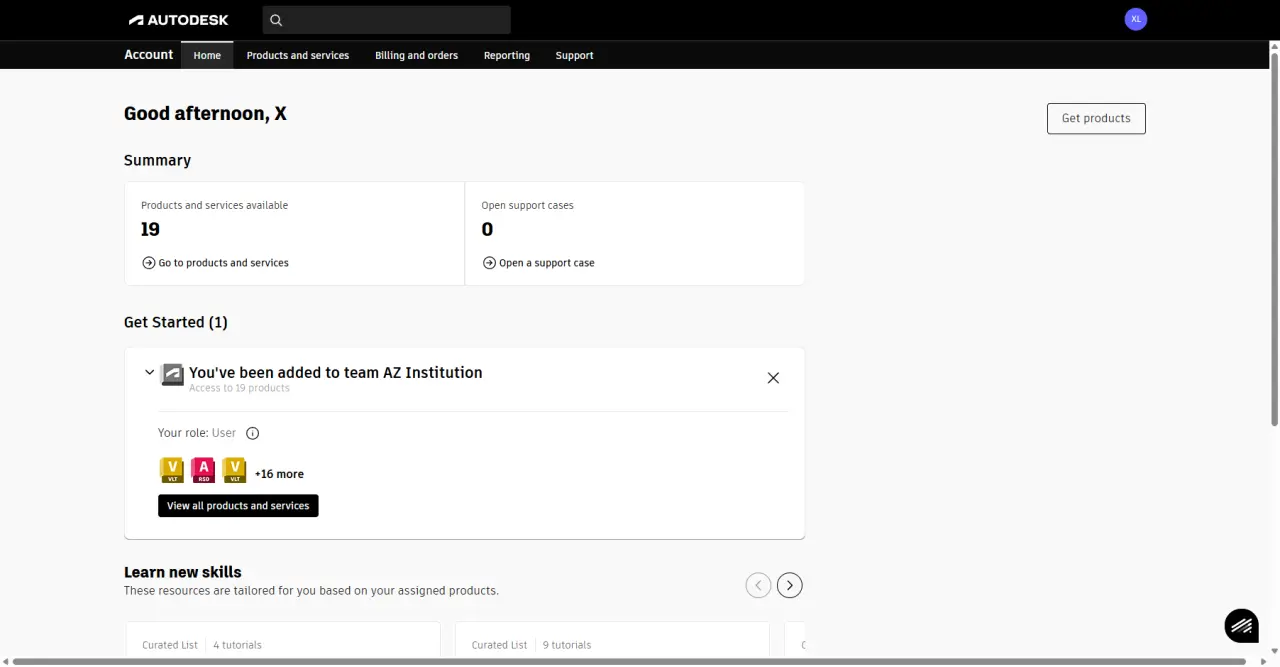The height and width of the screenshot is (667, 1280).
Task: Click the Good afternoon, X greeting
Action: (x=205, y=114)
